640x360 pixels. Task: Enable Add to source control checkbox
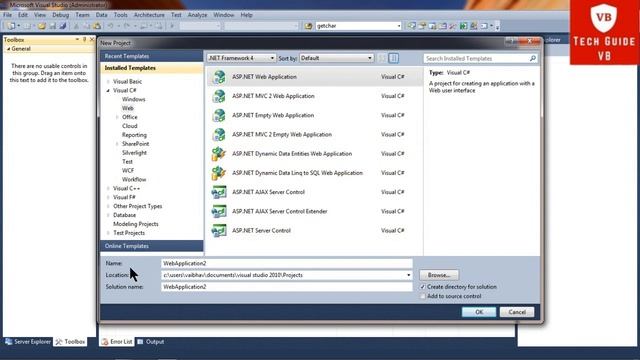pyautogui.click(x=423, y=296)
